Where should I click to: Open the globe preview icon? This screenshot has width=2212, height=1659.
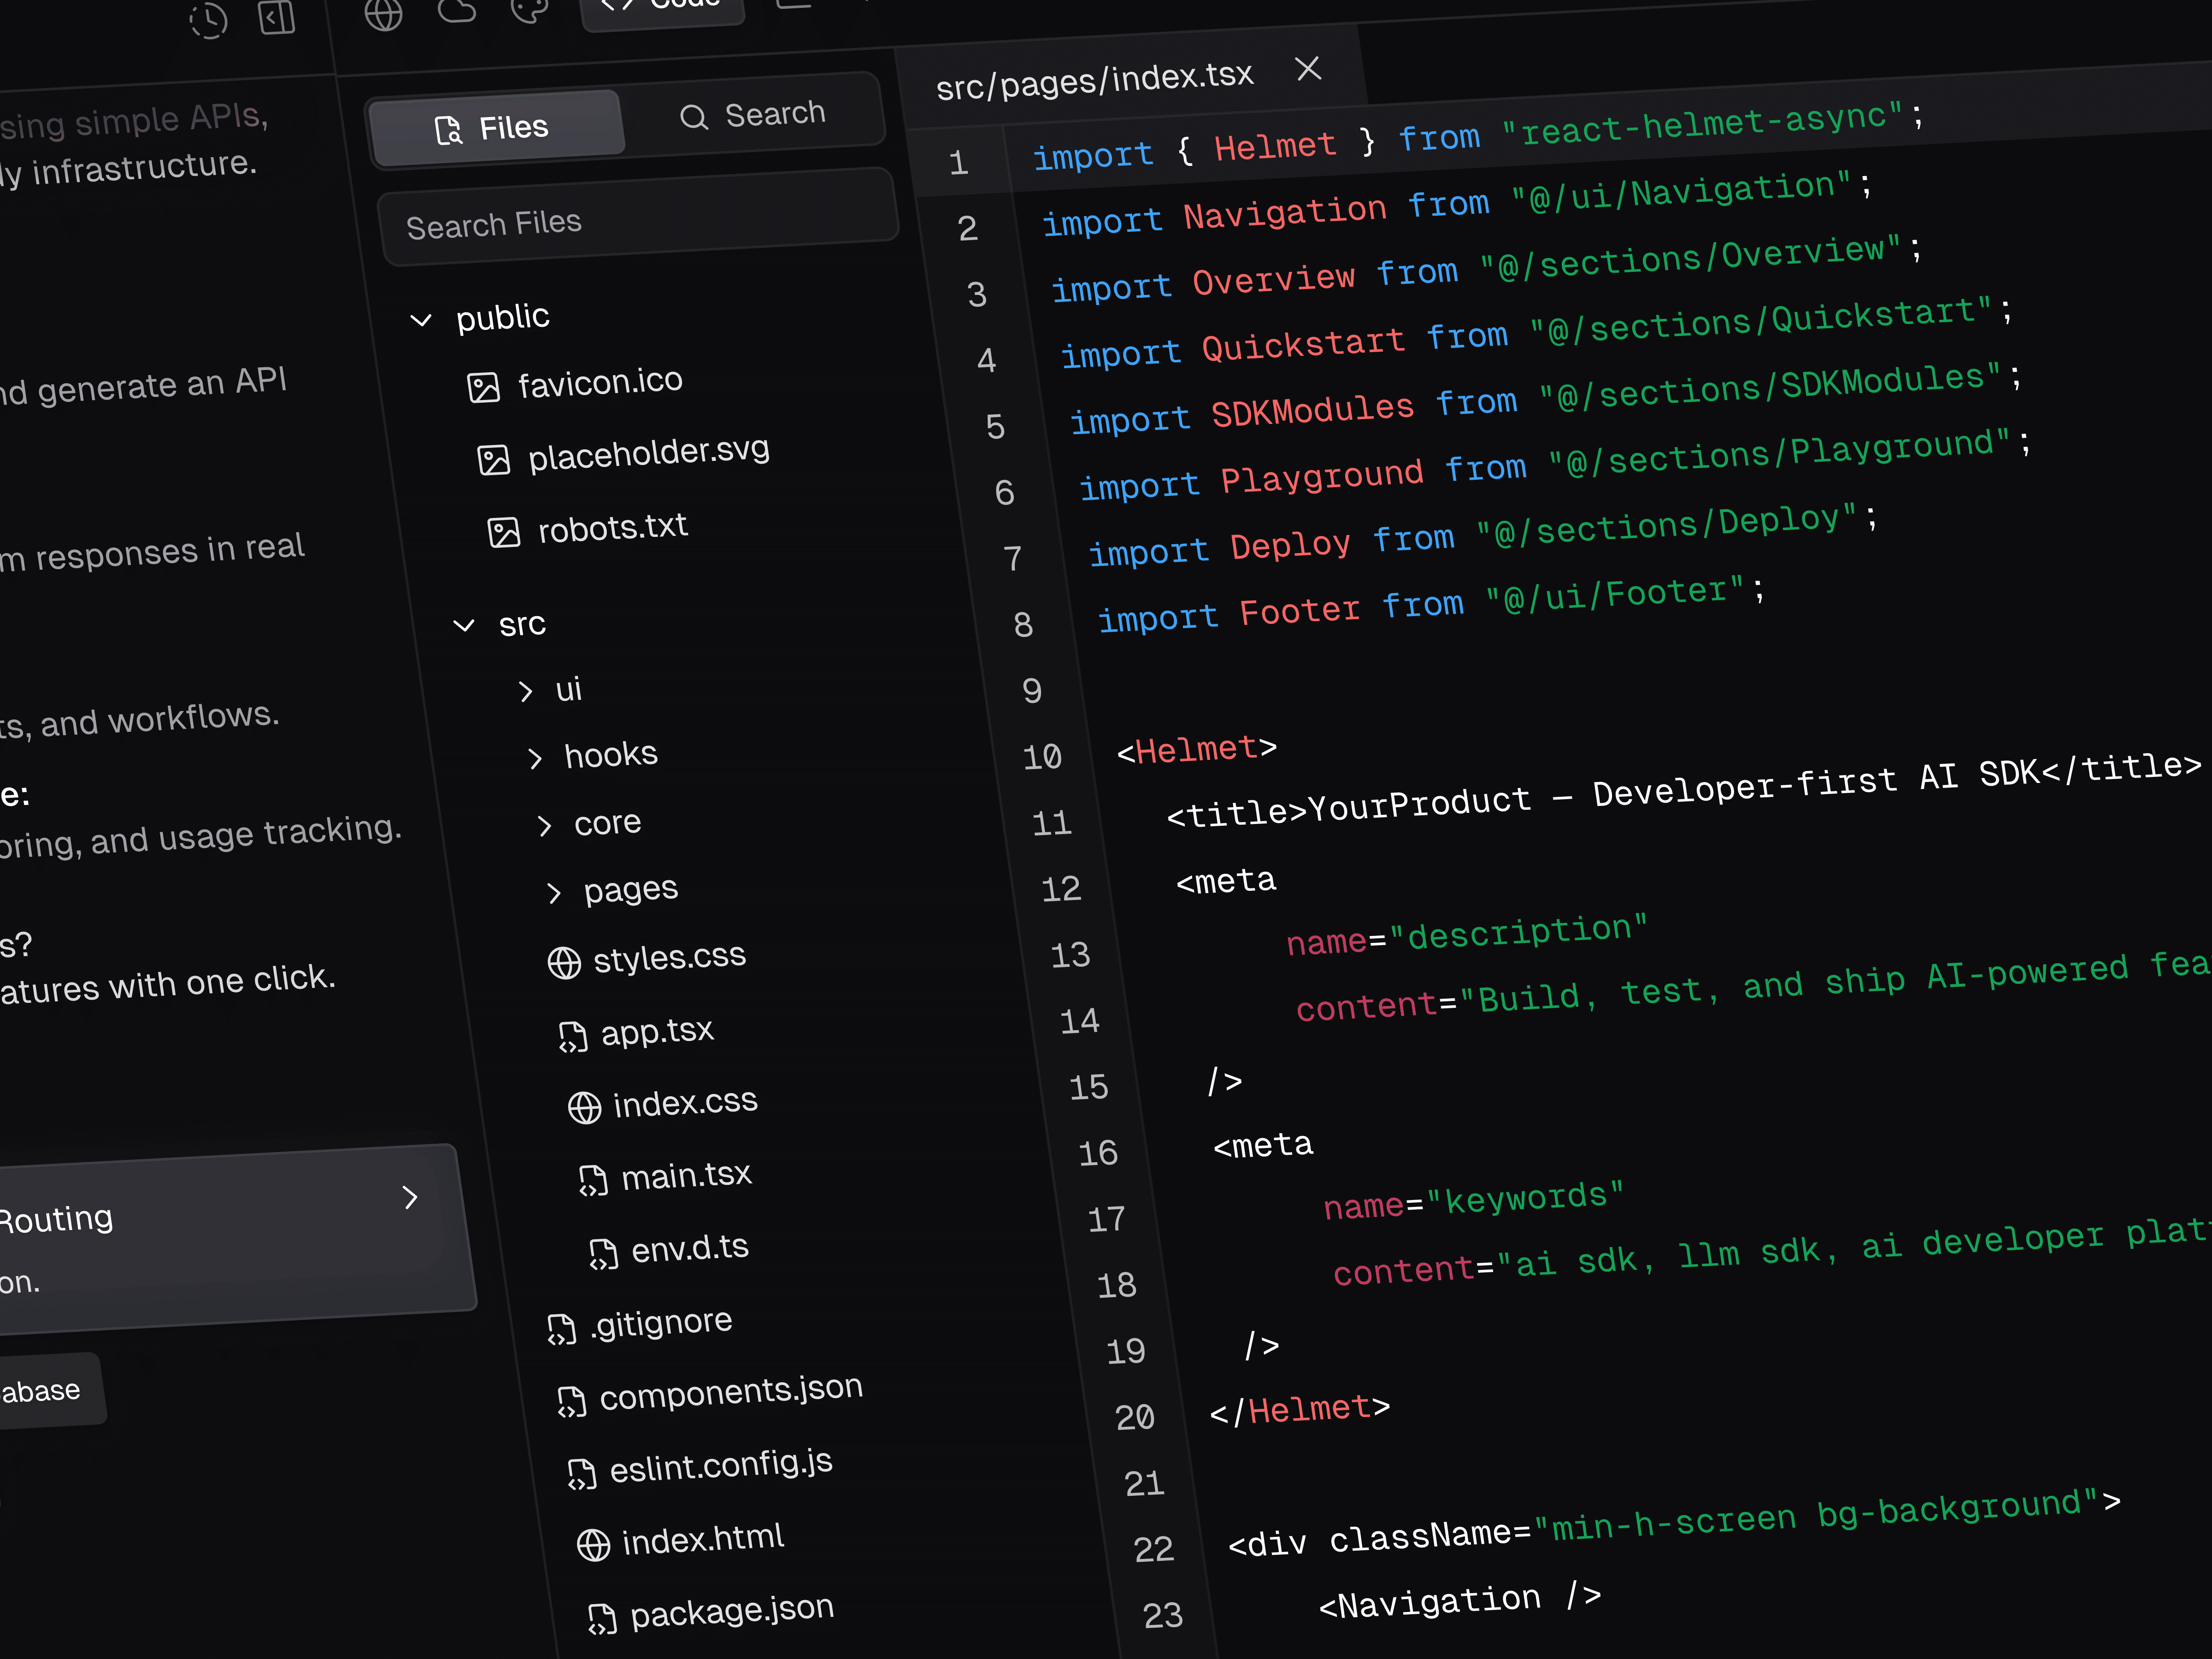tap(383, 14)
